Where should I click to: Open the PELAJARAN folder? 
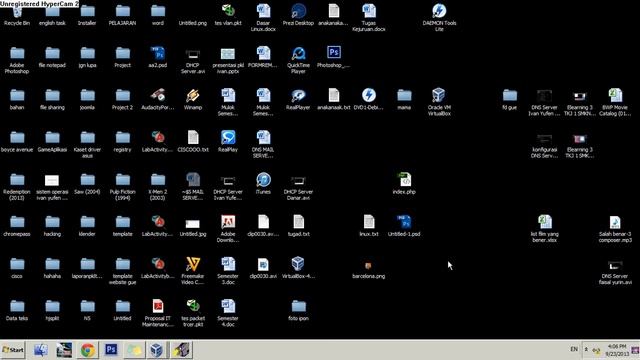click(x=122, y=16)
